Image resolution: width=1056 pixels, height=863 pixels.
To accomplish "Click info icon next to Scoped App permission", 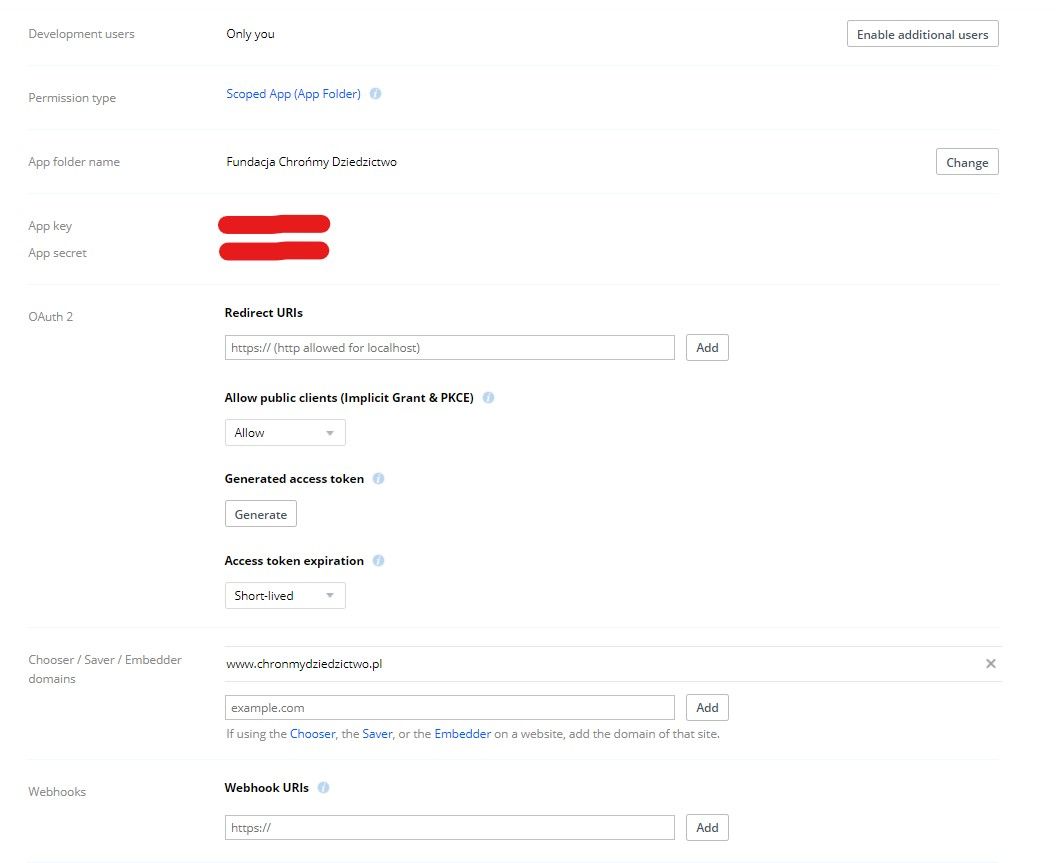I will [376, 94].
